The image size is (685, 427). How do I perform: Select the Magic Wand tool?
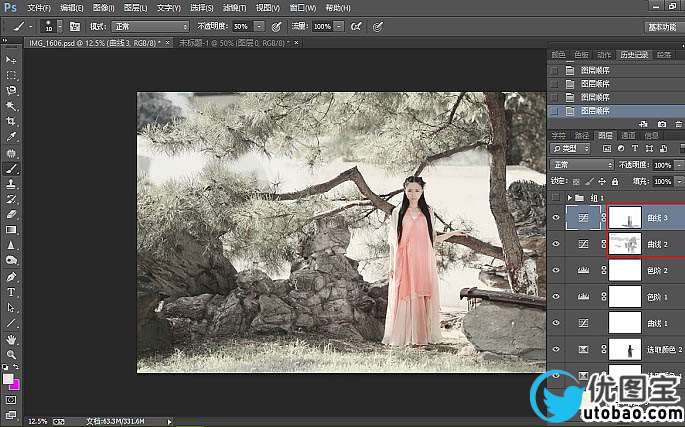(11, 106)
